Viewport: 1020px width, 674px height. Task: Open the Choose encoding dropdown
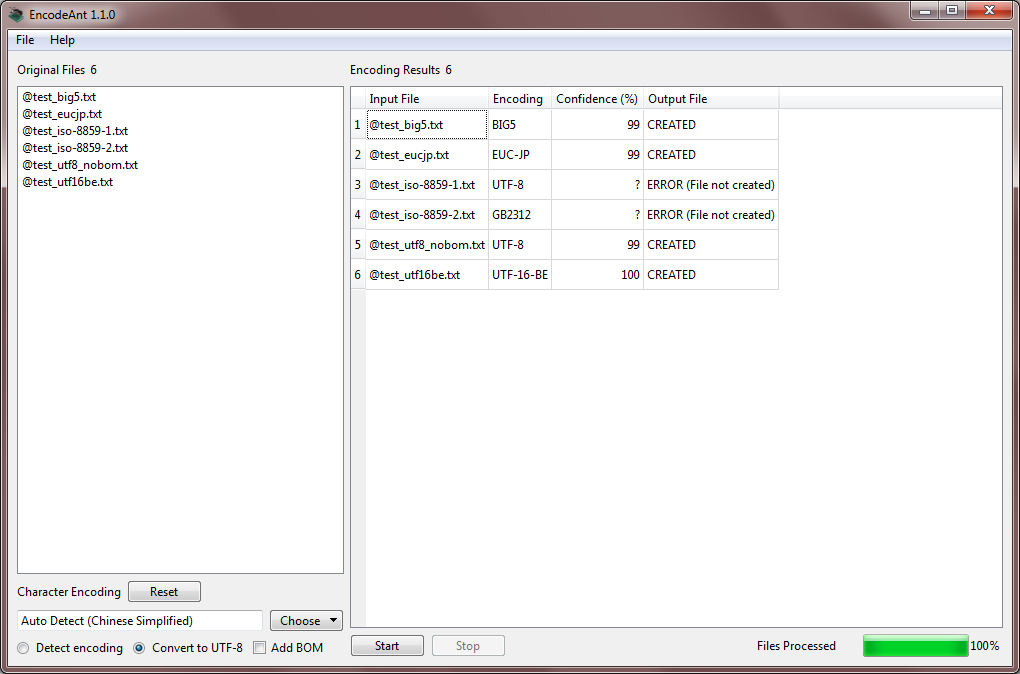[306, 621]
